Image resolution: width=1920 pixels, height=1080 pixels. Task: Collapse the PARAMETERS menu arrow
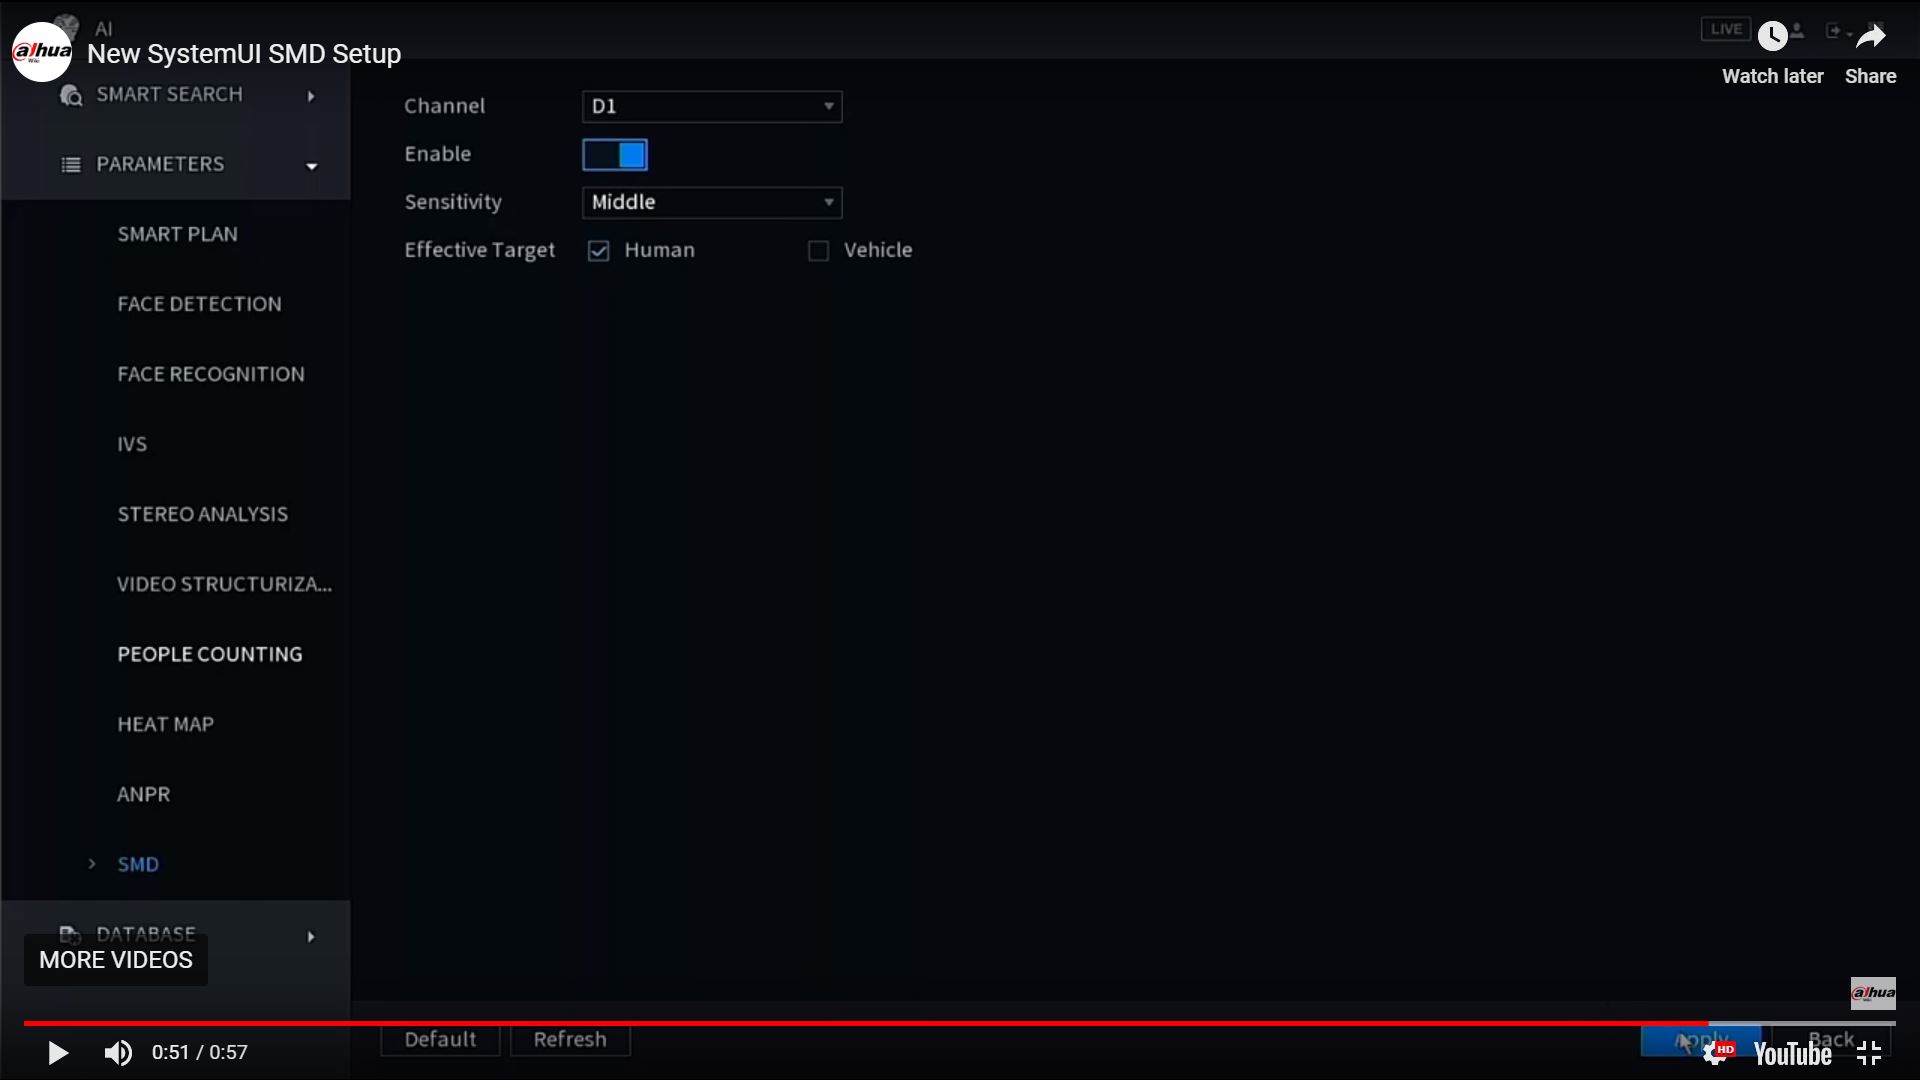coord(311,166)
